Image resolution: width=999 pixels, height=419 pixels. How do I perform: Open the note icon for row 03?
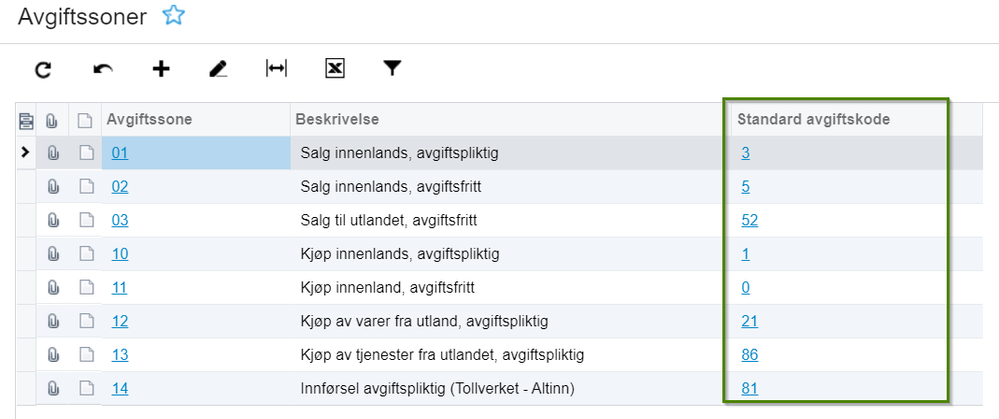coord(86,220)
